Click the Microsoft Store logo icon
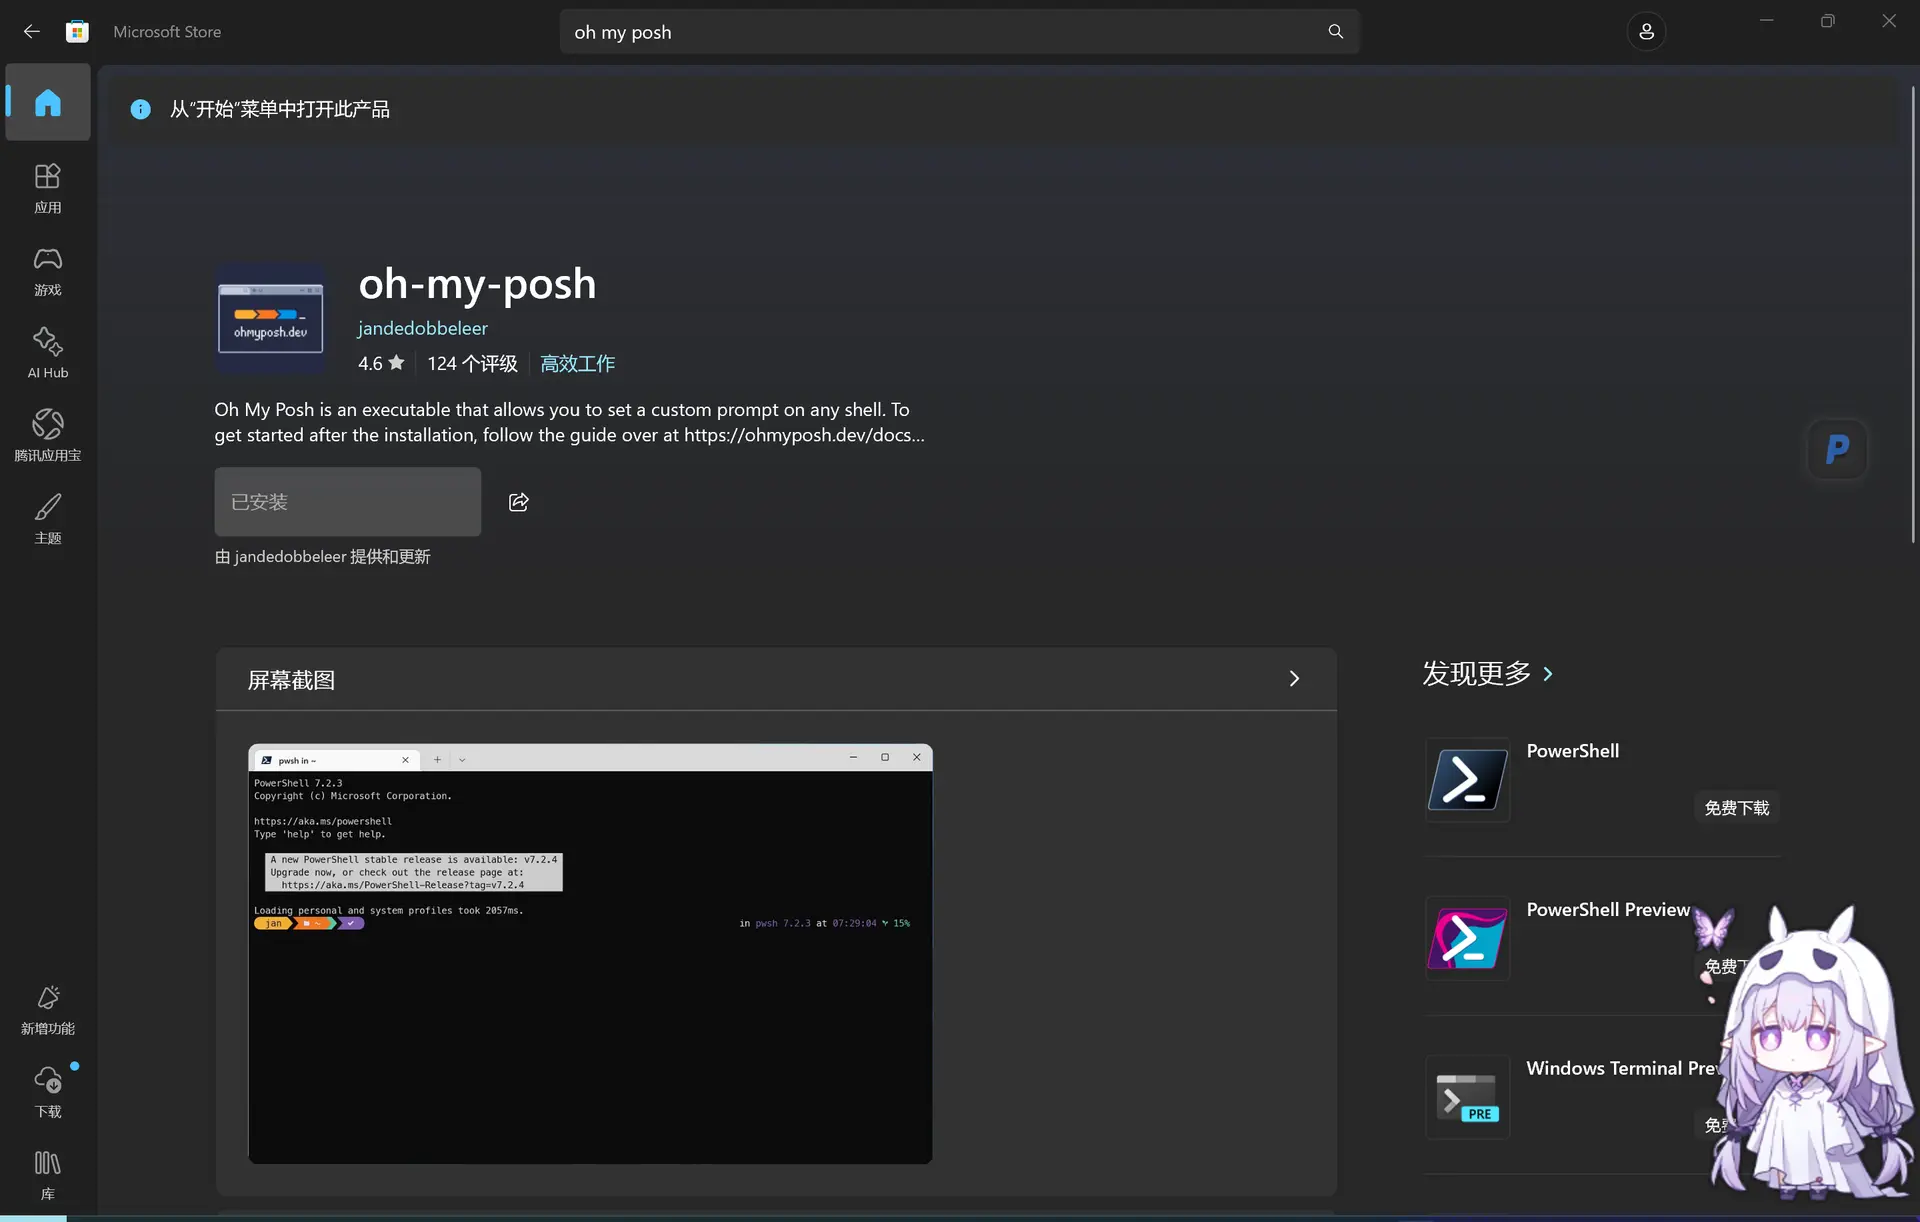 [77, 32]
